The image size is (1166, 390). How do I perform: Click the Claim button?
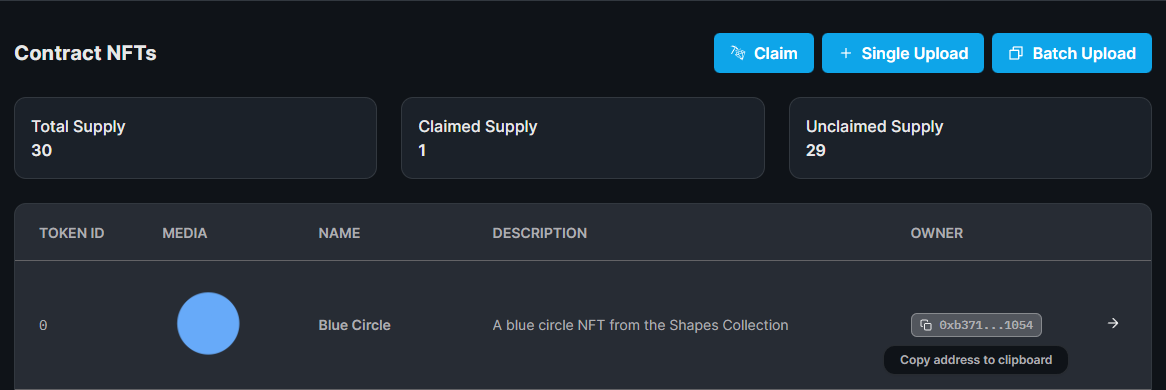click(764, 53)
